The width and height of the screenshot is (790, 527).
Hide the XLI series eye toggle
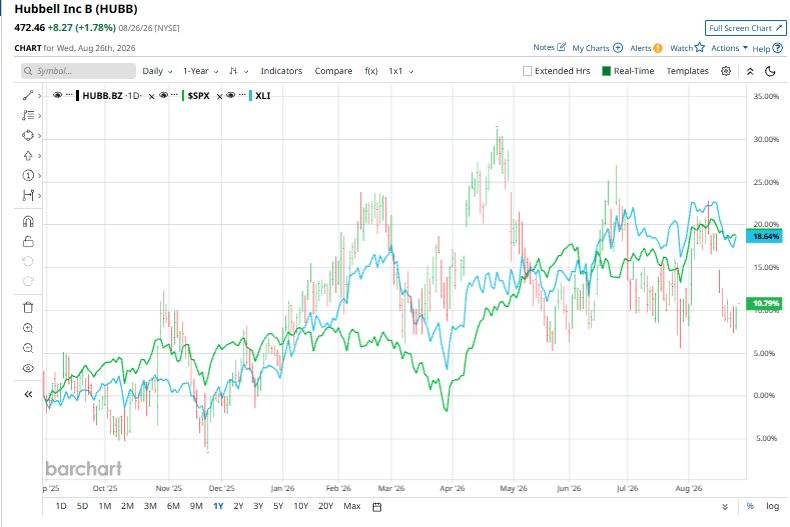coord(231,95)
